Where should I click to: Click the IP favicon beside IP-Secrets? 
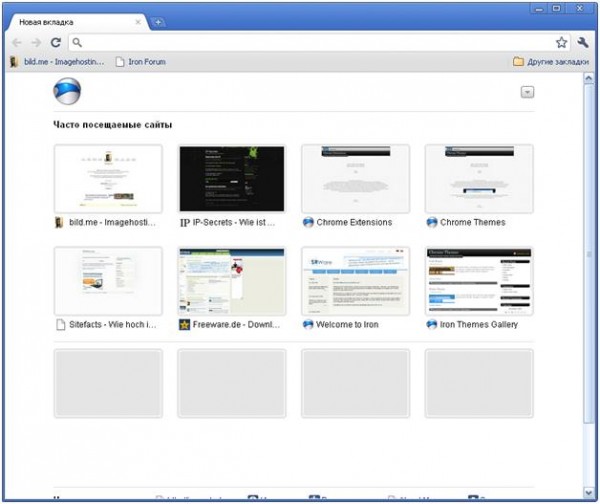pos(185,223)
